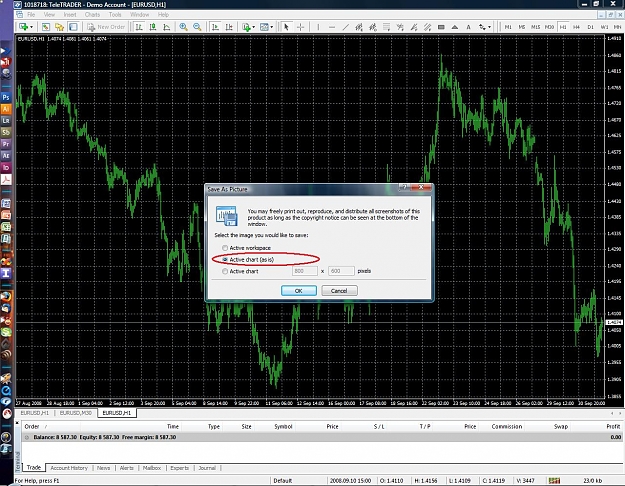Switch to H4 timeframe
The image size is (625, 486).
coord(576,27)
